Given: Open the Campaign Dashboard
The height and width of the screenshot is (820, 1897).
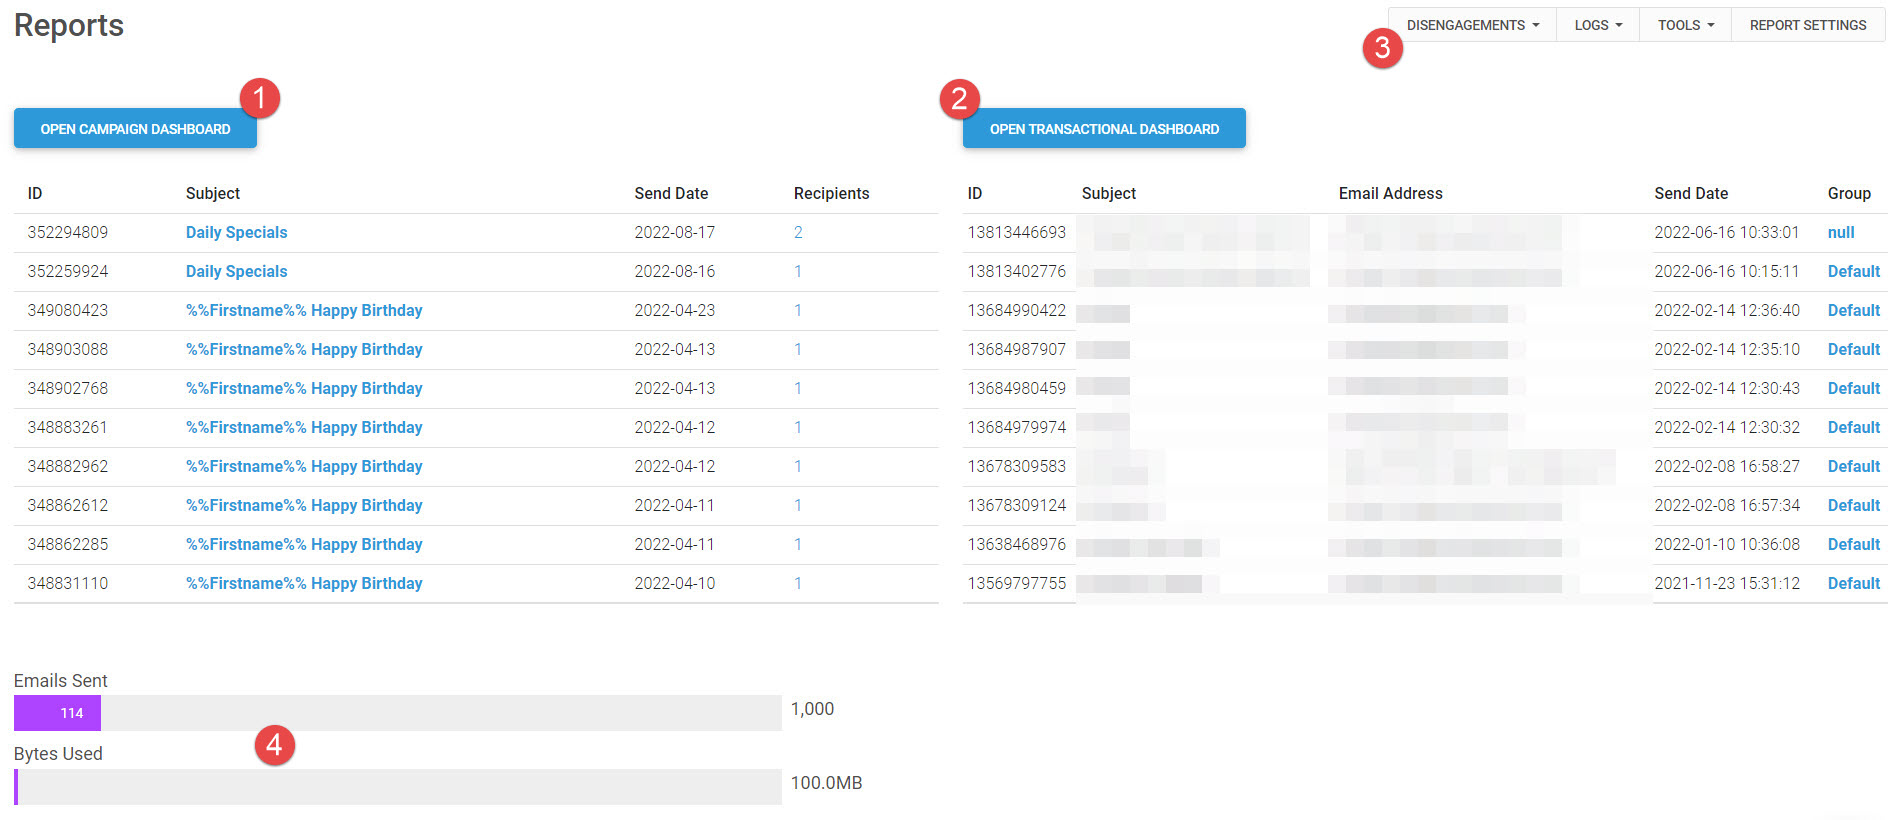Looking at the screenshot, I should point(135,129).
